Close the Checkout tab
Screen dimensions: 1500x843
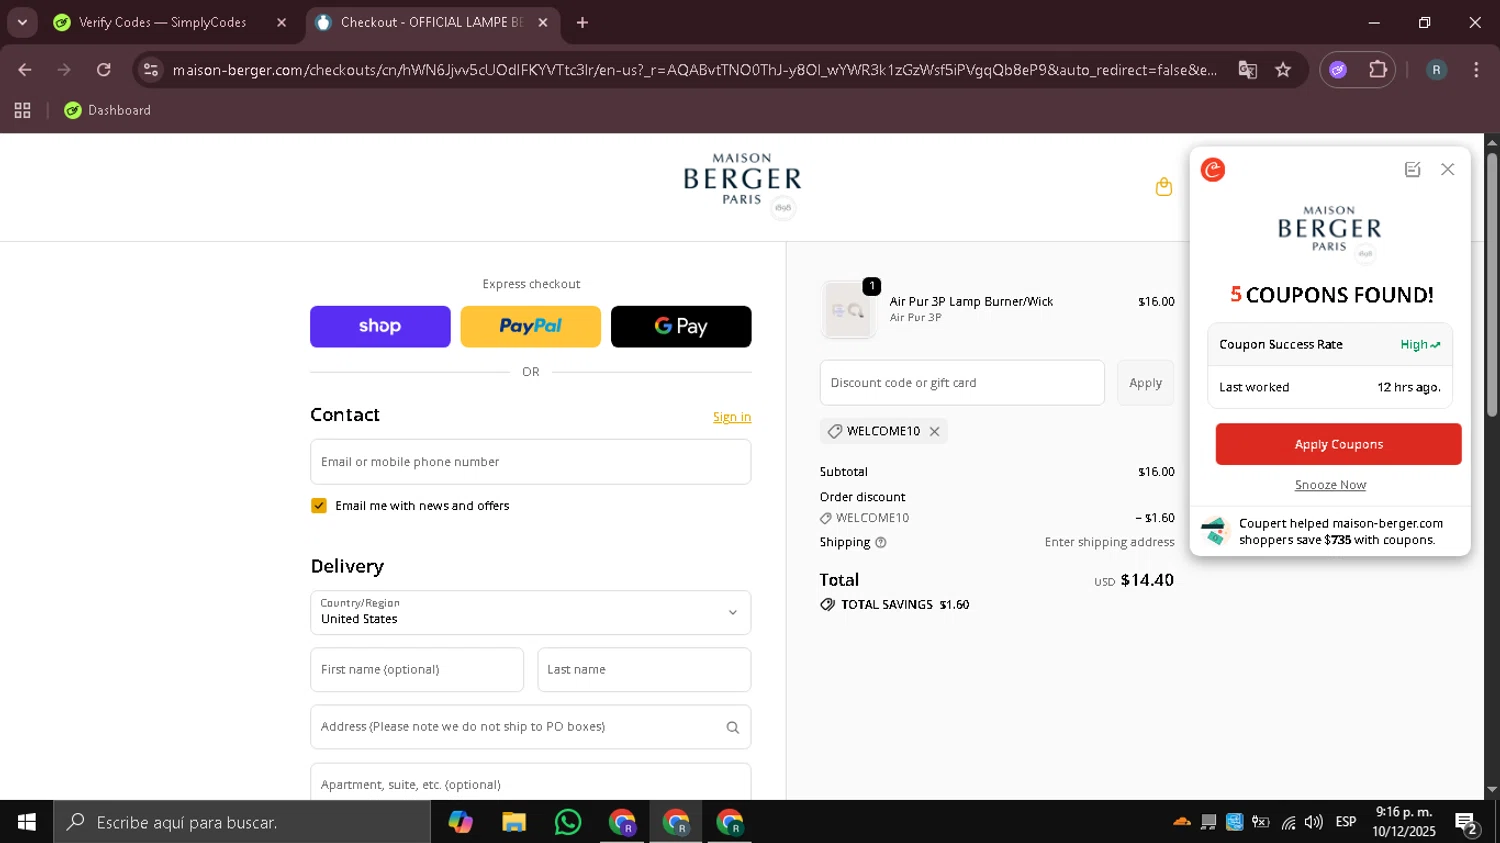(543, 22)
